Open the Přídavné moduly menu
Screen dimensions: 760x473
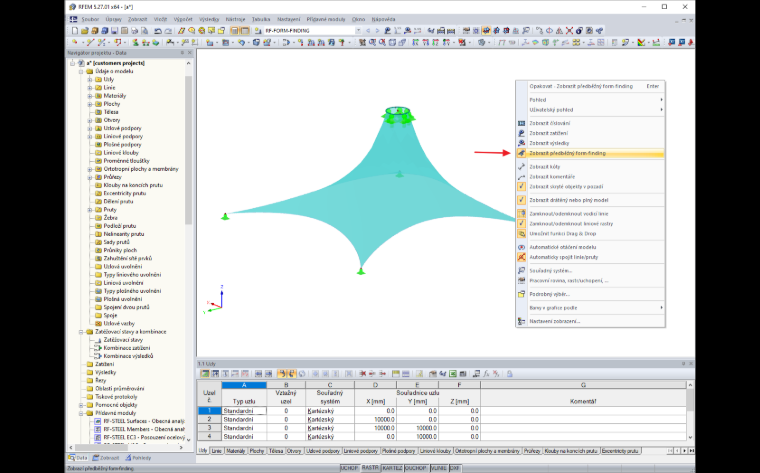(x=326, y=19)
